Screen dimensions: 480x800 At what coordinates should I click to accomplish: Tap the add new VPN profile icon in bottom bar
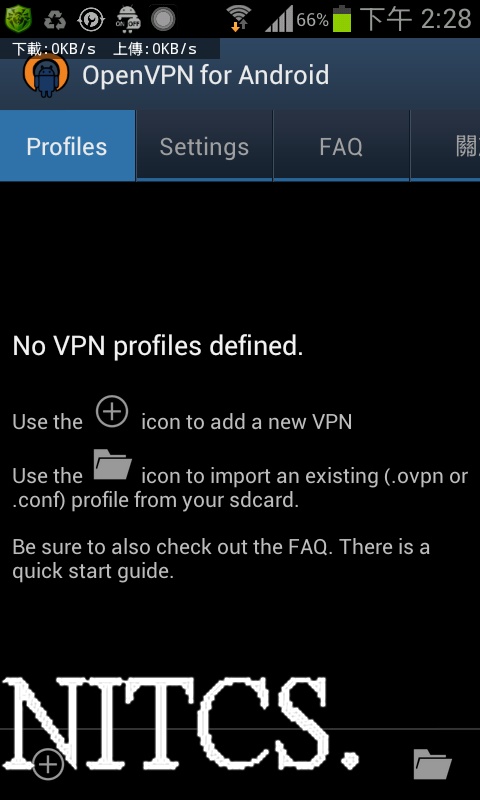tap(48, 764)
